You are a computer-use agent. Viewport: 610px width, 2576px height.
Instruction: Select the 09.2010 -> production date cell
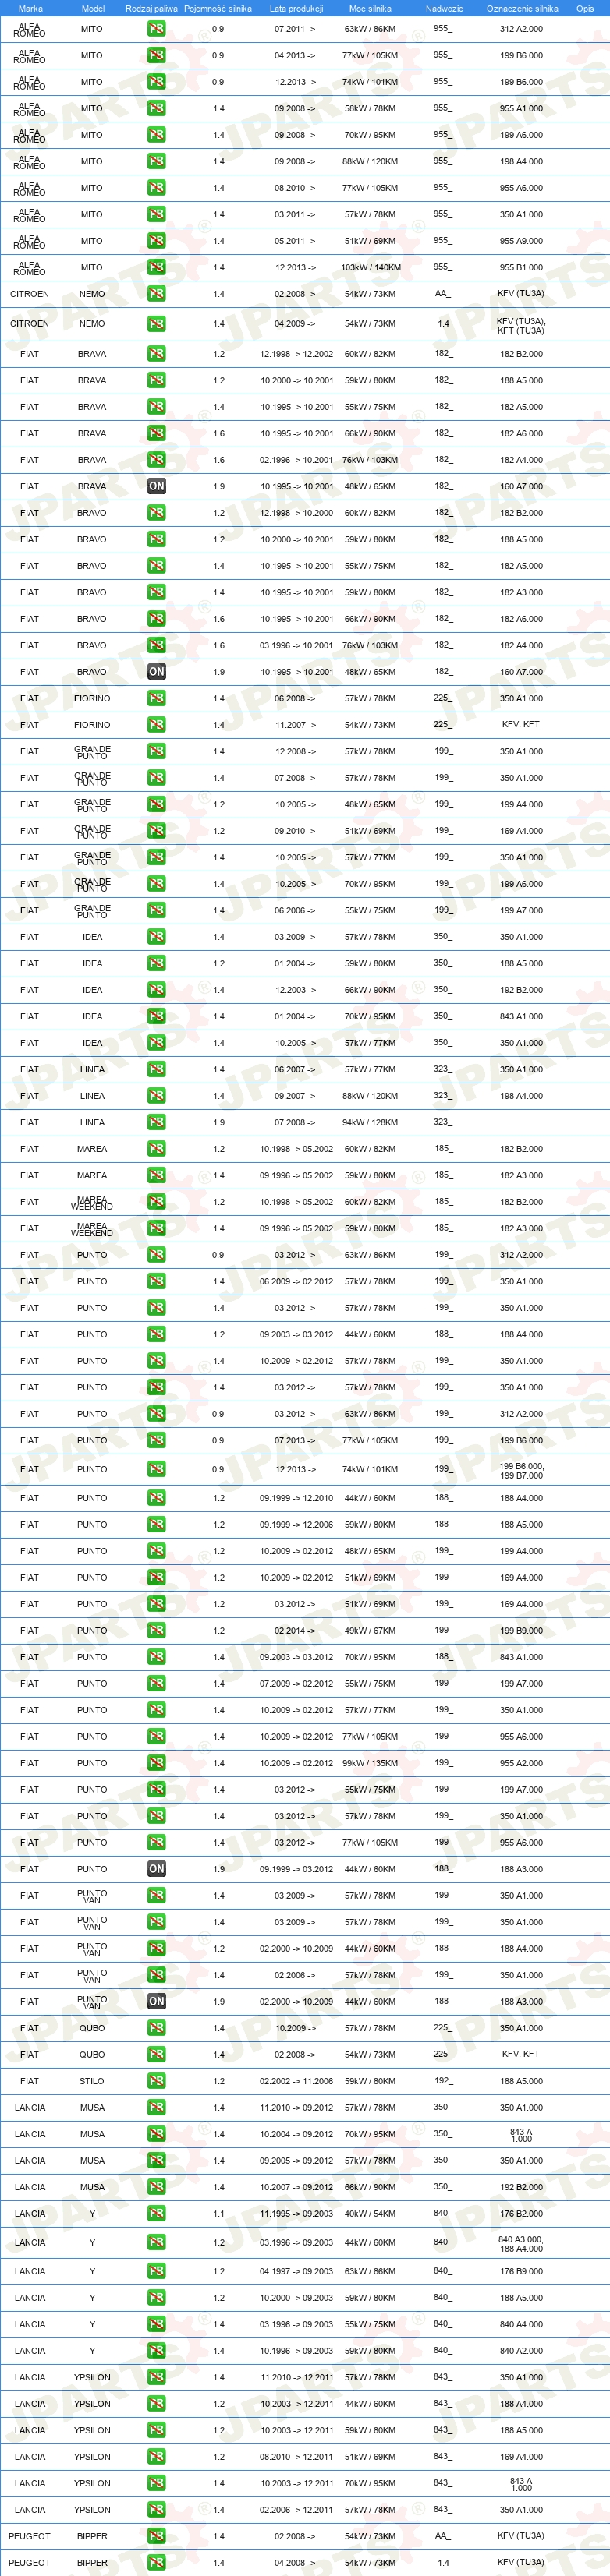pos(295,831)
